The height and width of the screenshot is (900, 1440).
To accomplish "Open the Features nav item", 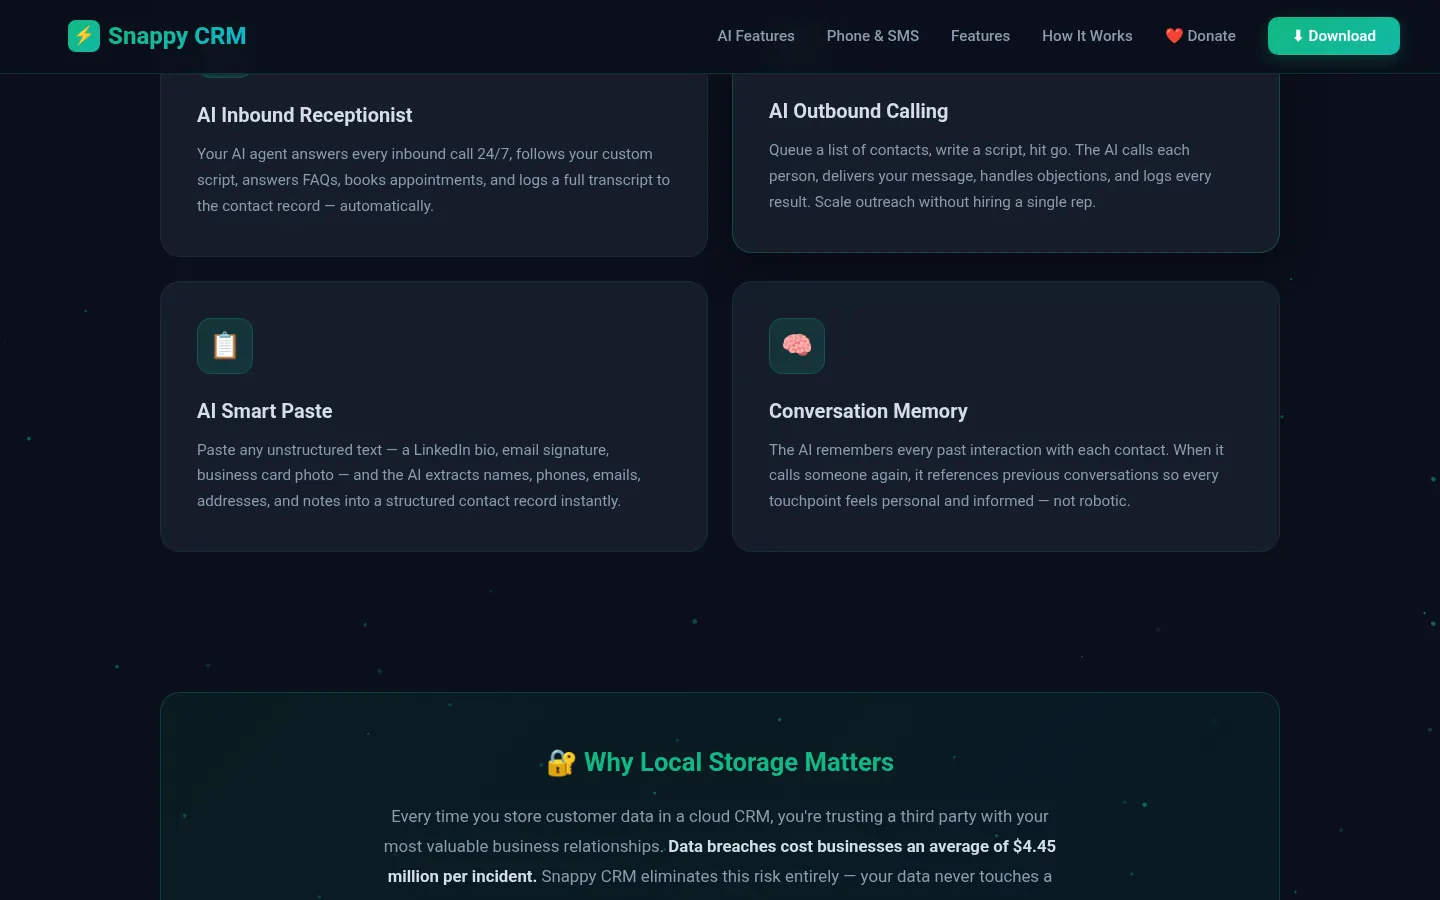I will coord(980,36).
